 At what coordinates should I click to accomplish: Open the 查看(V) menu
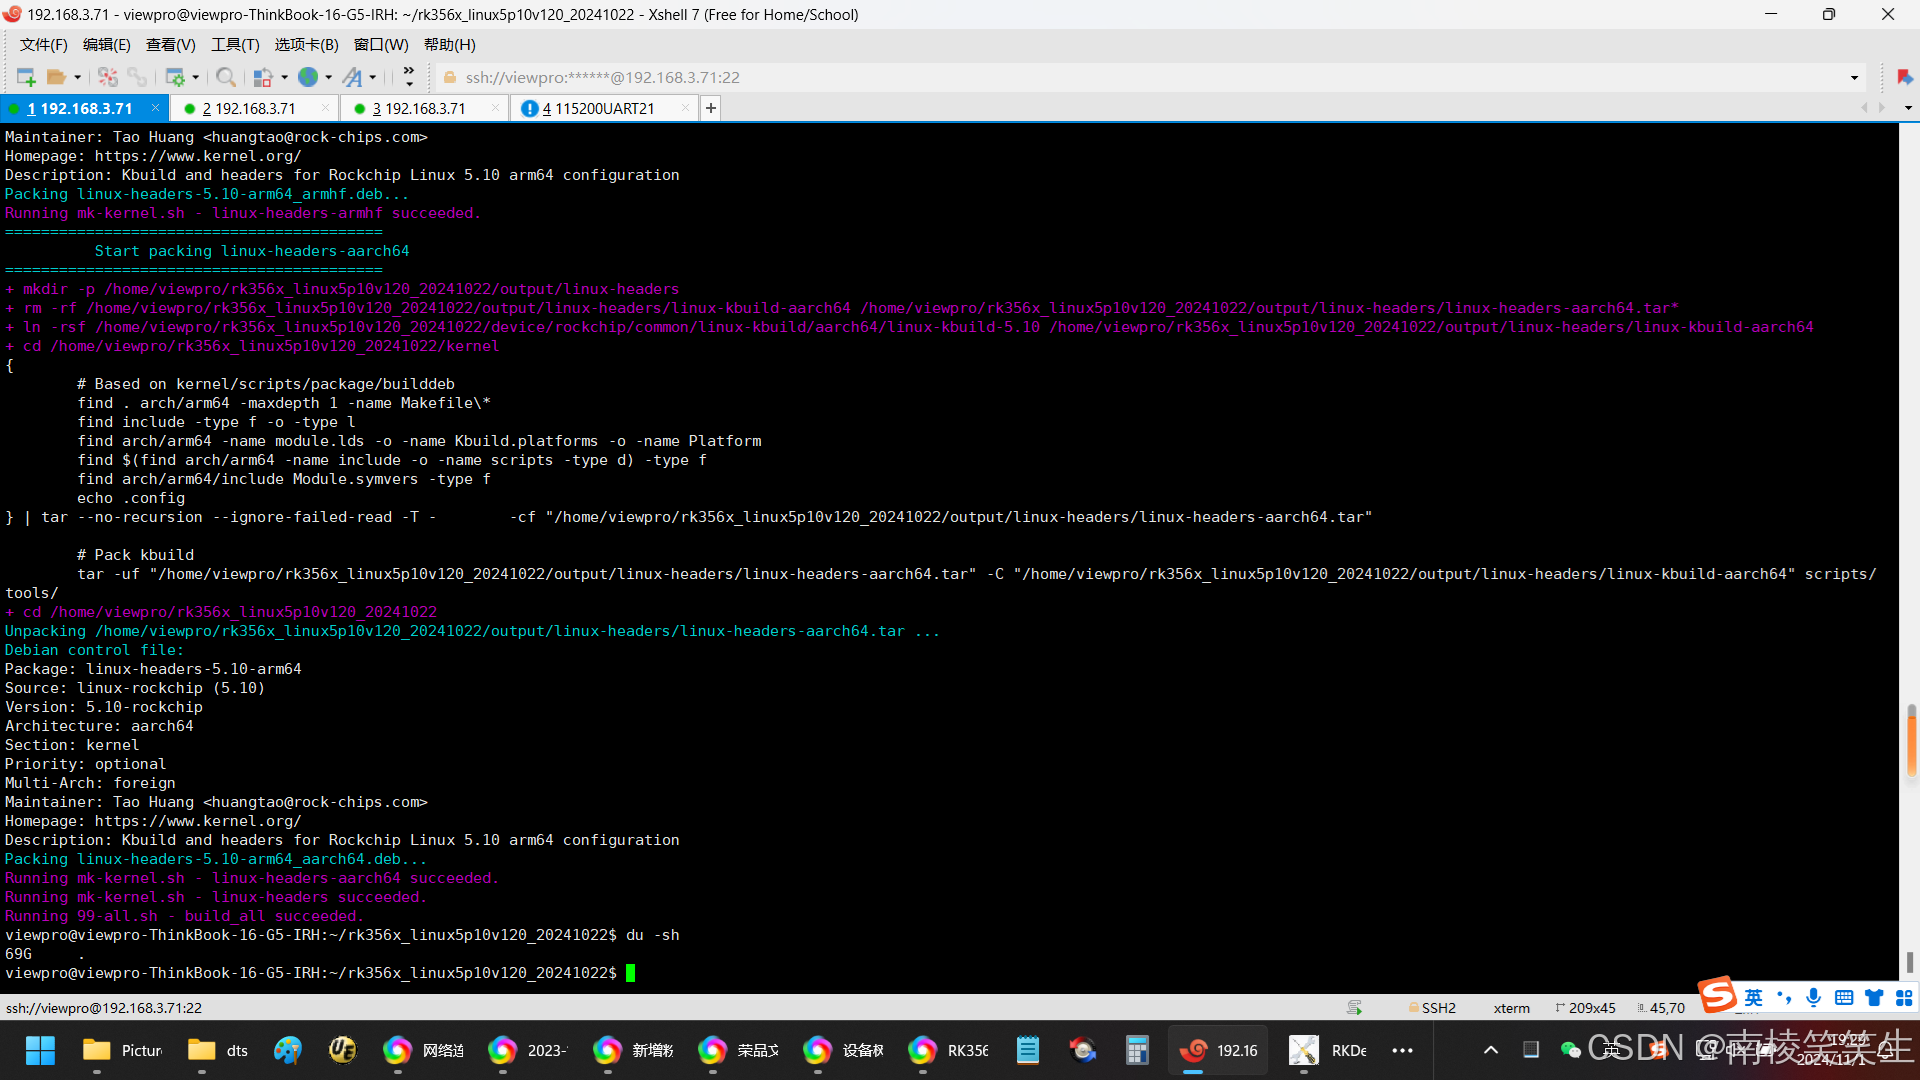point(170,45)
